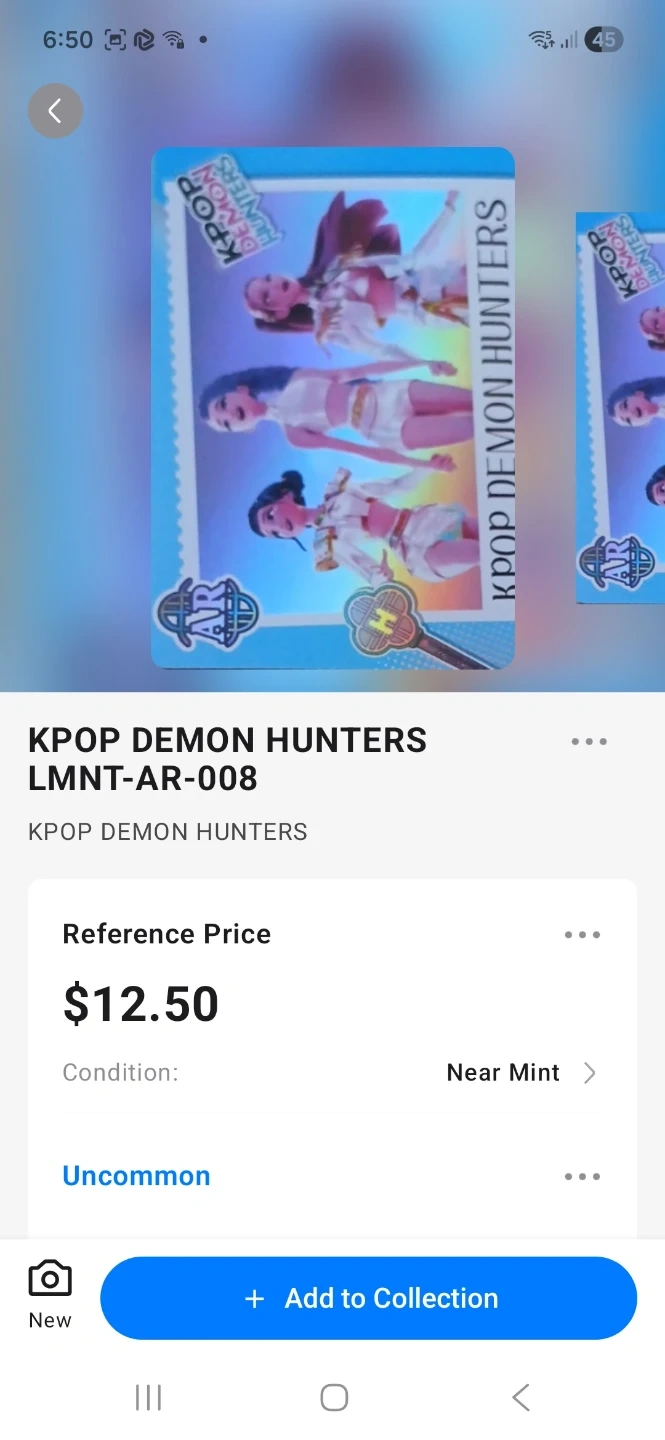The height and width of the screenshot is (1440, 665).
Task: Tap Android home navigation button
Action: tap(334, 1397)
